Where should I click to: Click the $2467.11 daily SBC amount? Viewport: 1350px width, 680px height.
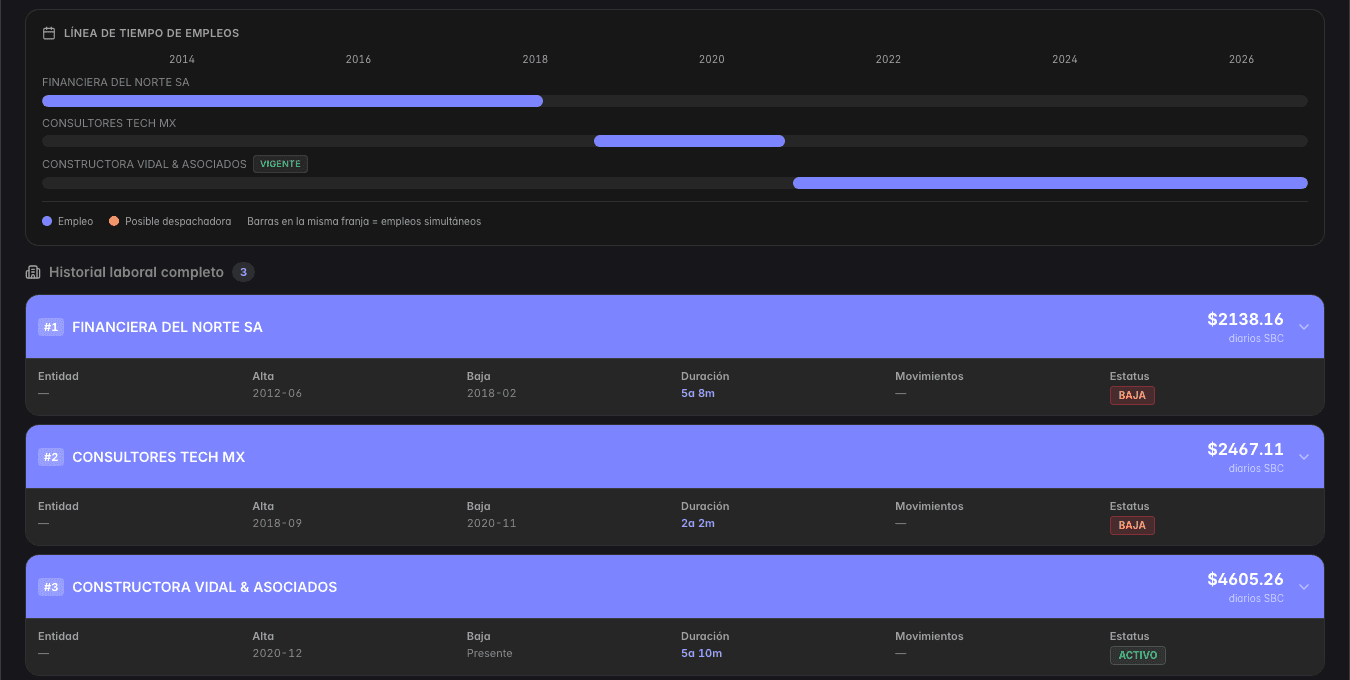click(x=1245, y=450)
